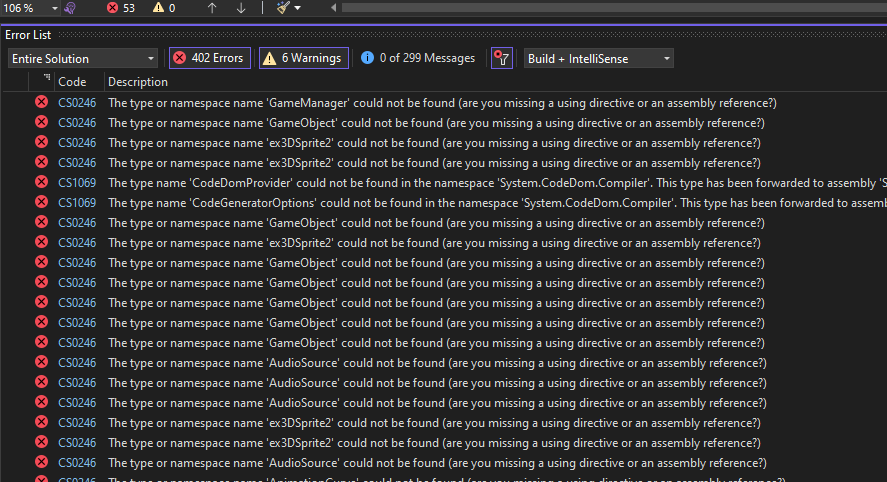The image size is (887, 482).
Task: Open the first CS1069 error code link
Action: 77,183
